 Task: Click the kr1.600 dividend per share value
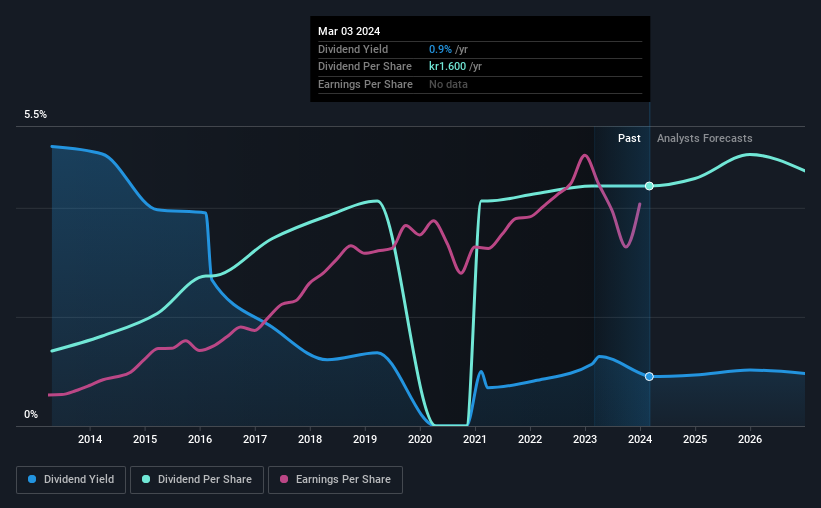(448, 67)
